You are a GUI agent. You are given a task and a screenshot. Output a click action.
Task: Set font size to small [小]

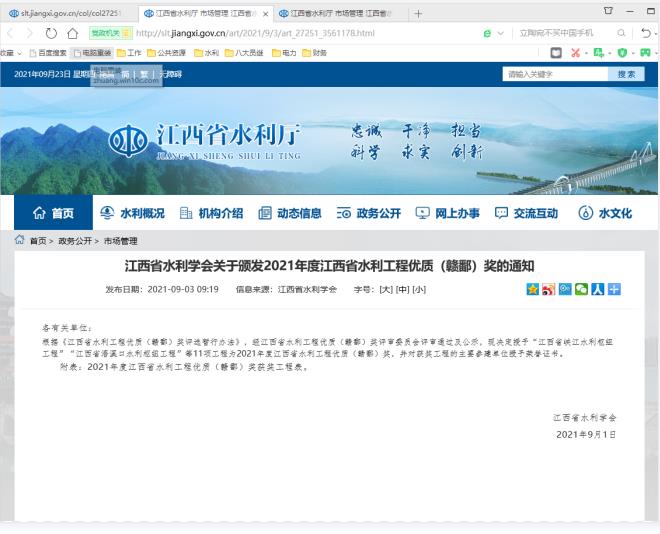[x=419, y=290]
